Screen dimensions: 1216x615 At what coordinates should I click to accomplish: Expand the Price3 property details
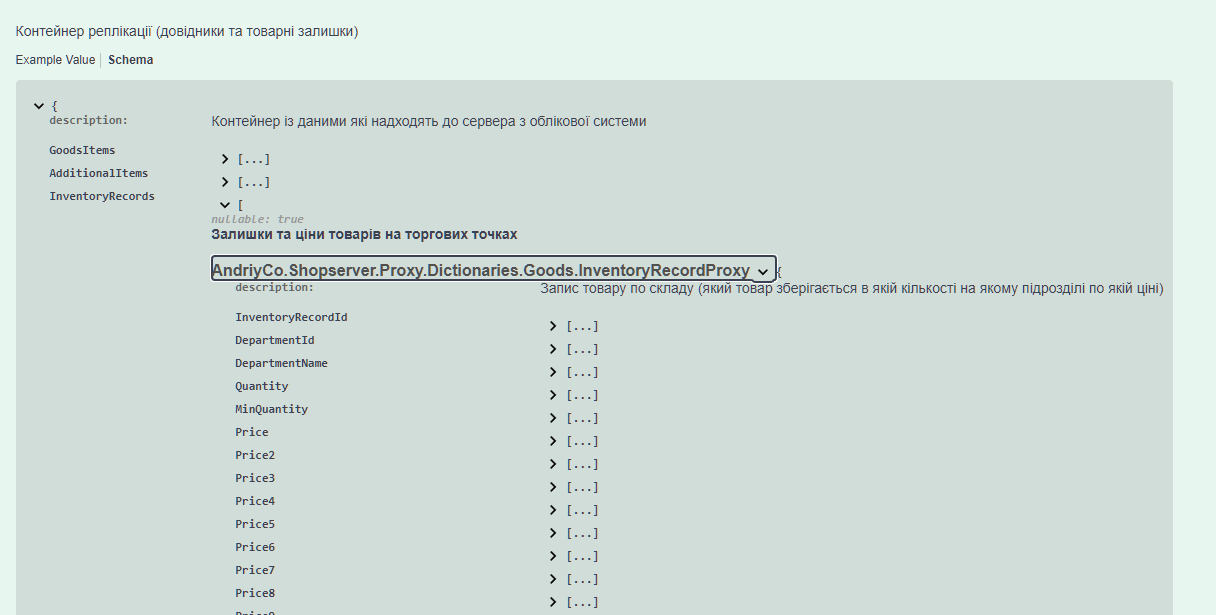click(553, 487)
